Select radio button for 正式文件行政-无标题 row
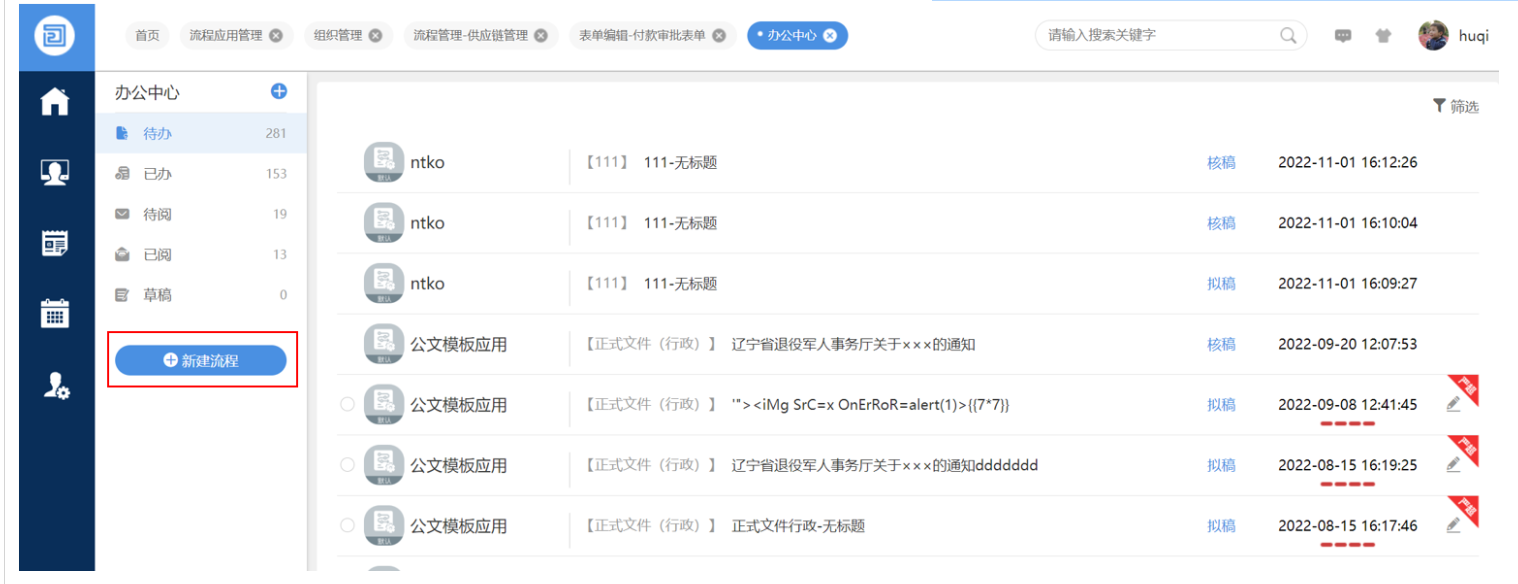The height and width of the screenshot is (584, 1518). point(347,526)
